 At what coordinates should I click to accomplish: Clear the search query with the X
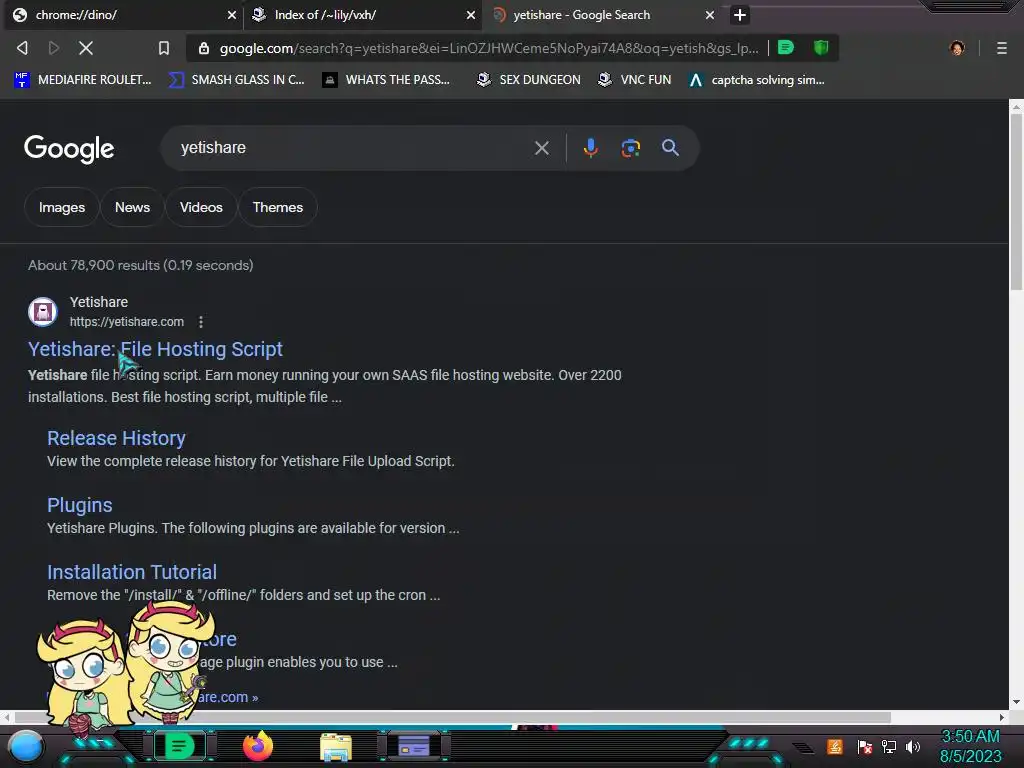(541, 148)
